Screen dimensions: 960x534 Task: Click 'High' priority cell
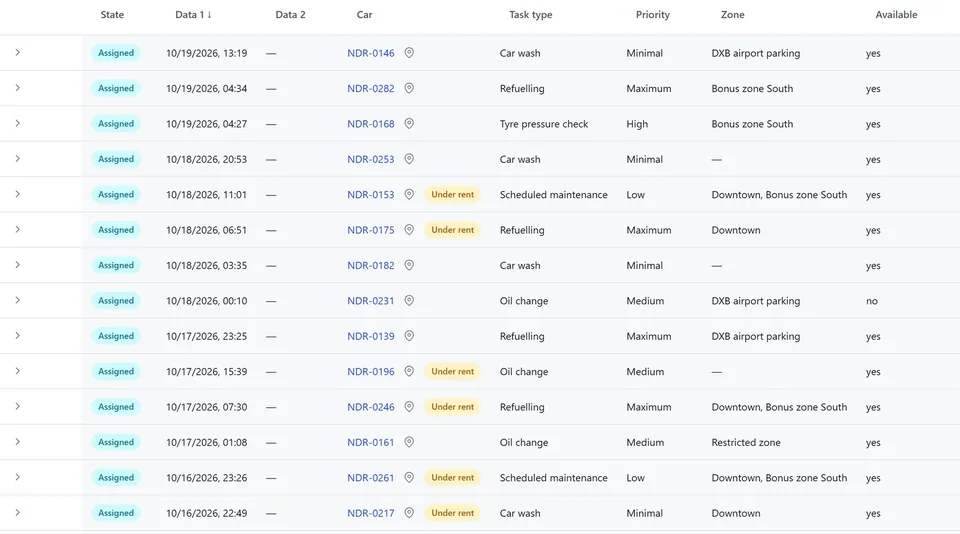click(637, 124)
